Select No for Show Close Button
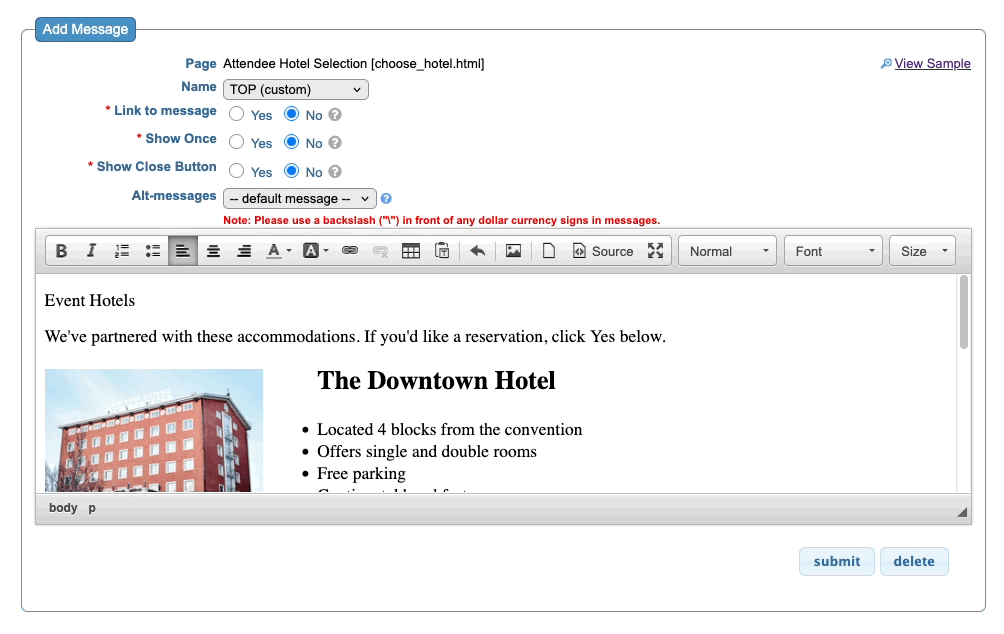 point(291,170)
